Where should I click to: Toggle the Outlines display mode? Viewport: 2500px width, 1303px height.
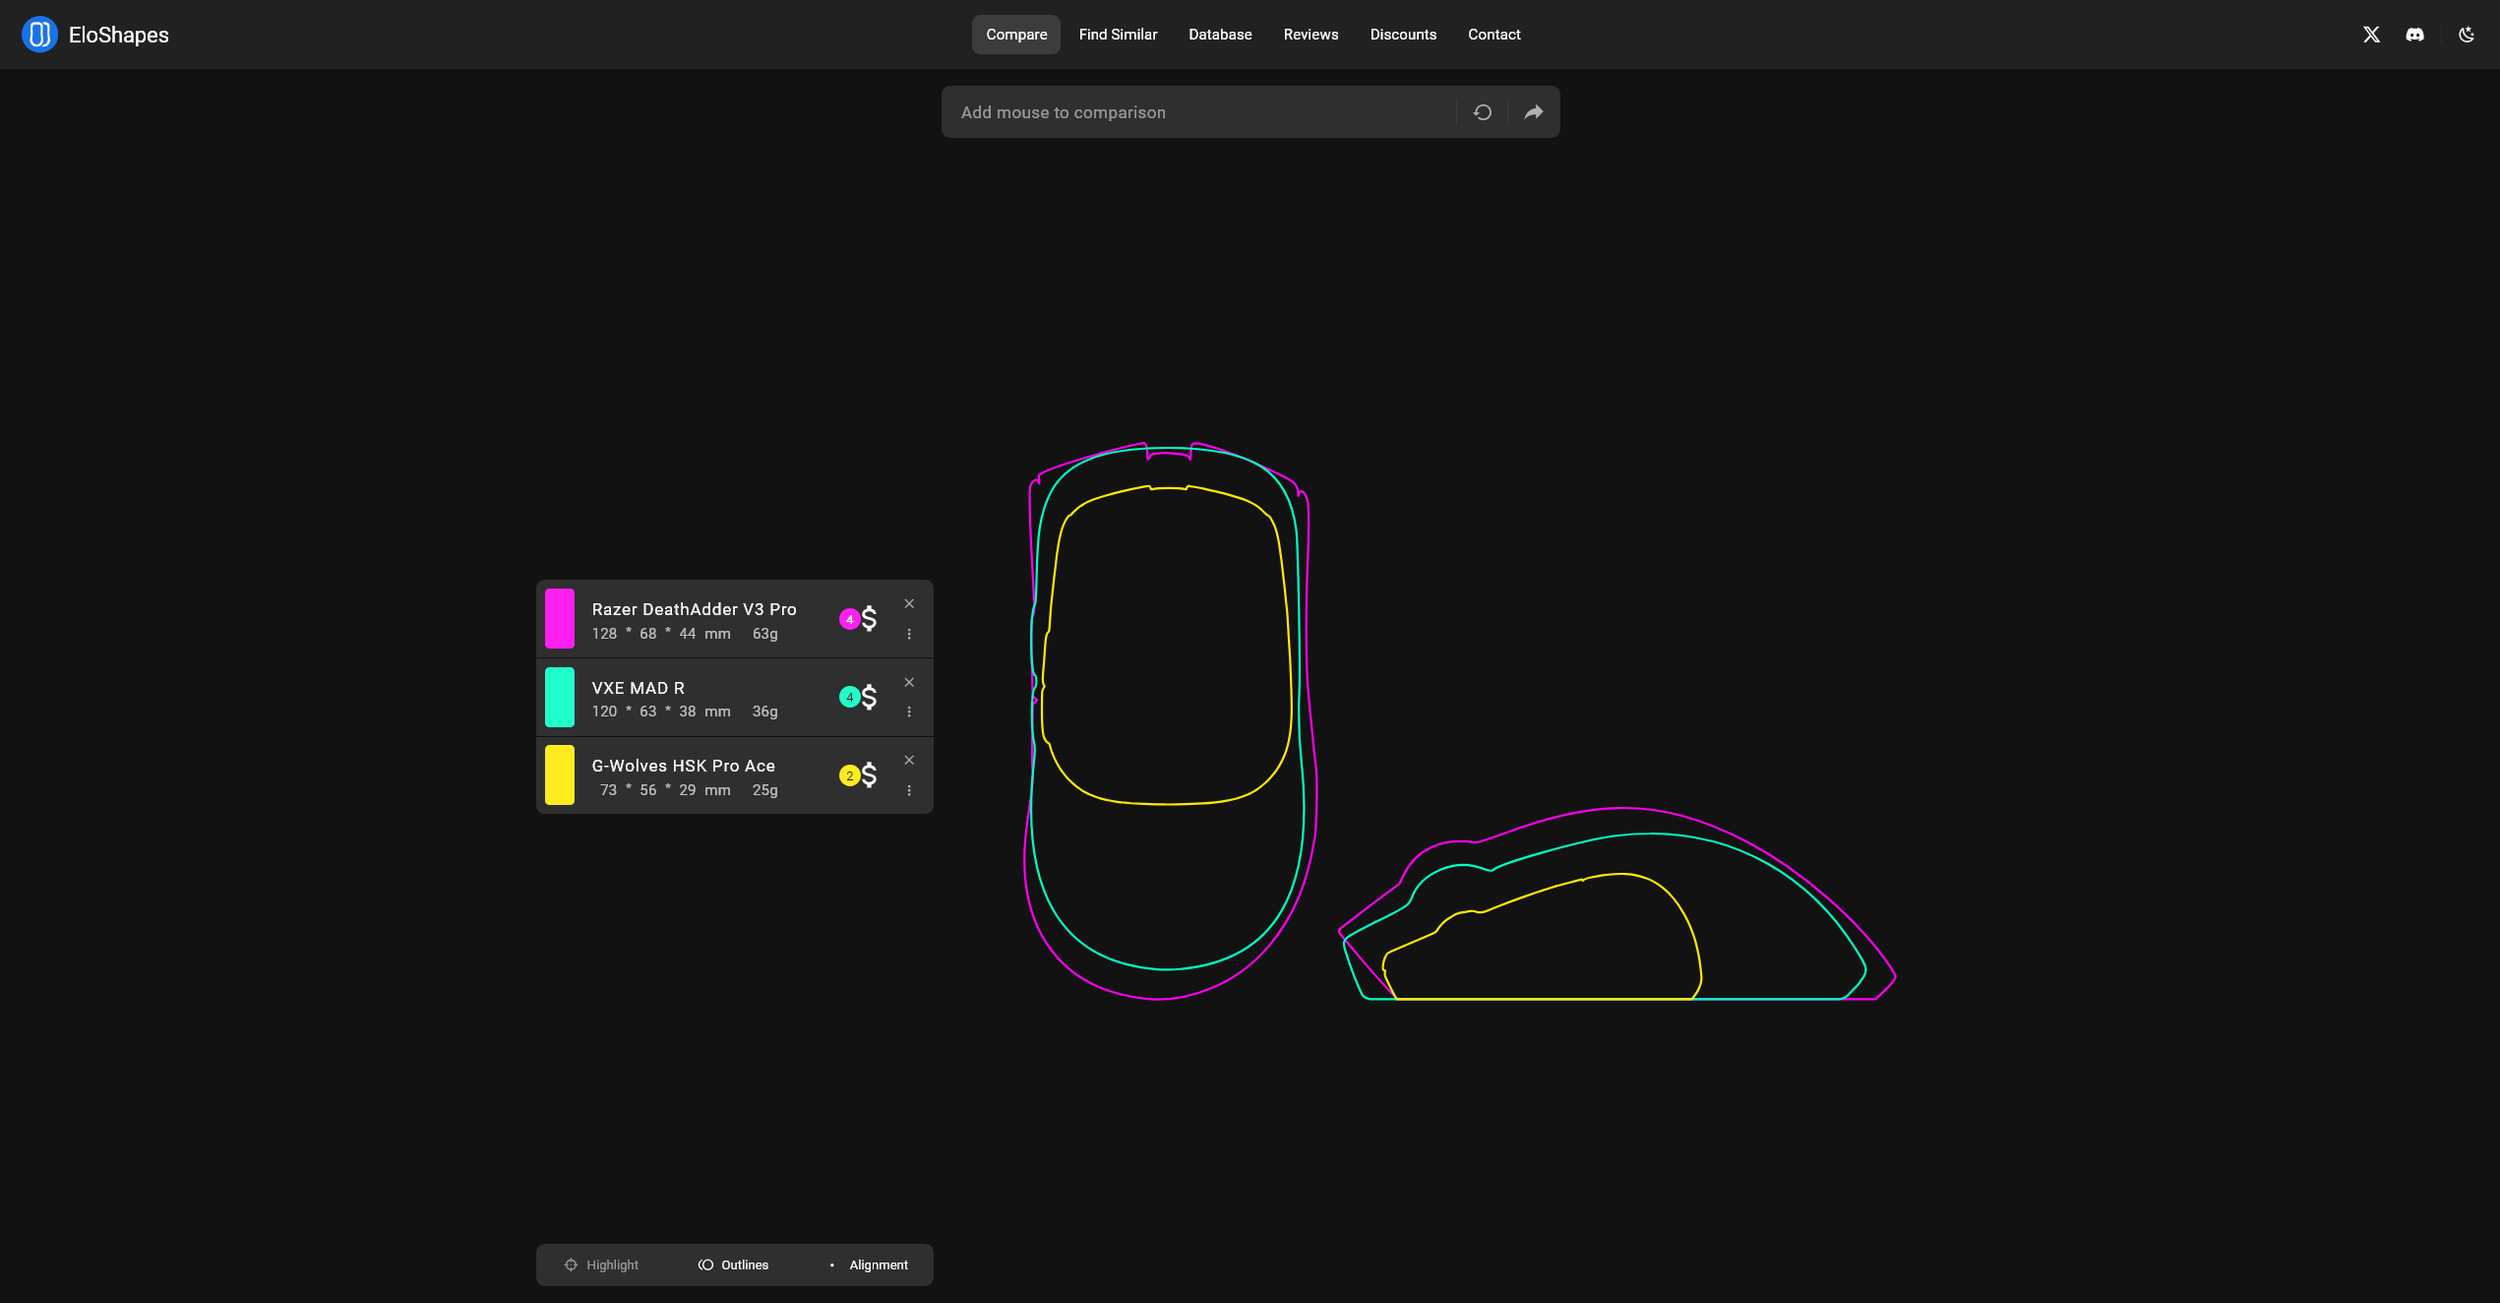[733, 1264]
